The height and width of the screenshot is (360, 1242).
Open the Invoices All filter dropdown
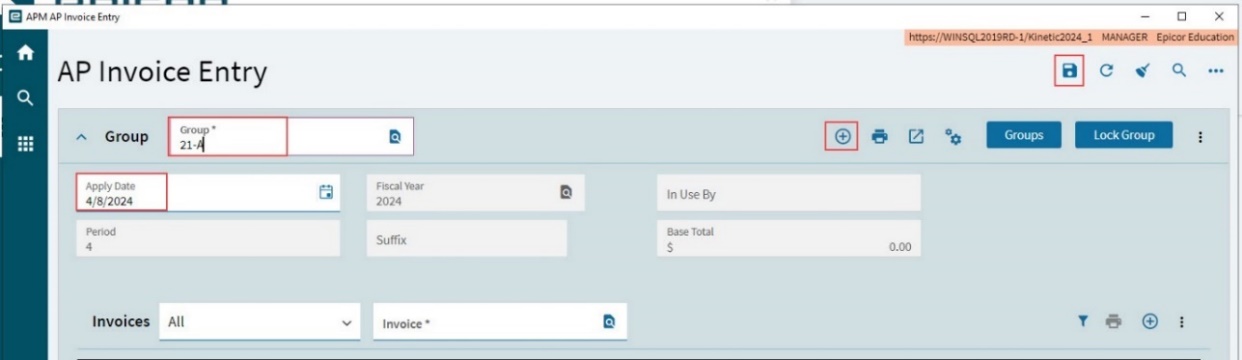coord(259,322)
